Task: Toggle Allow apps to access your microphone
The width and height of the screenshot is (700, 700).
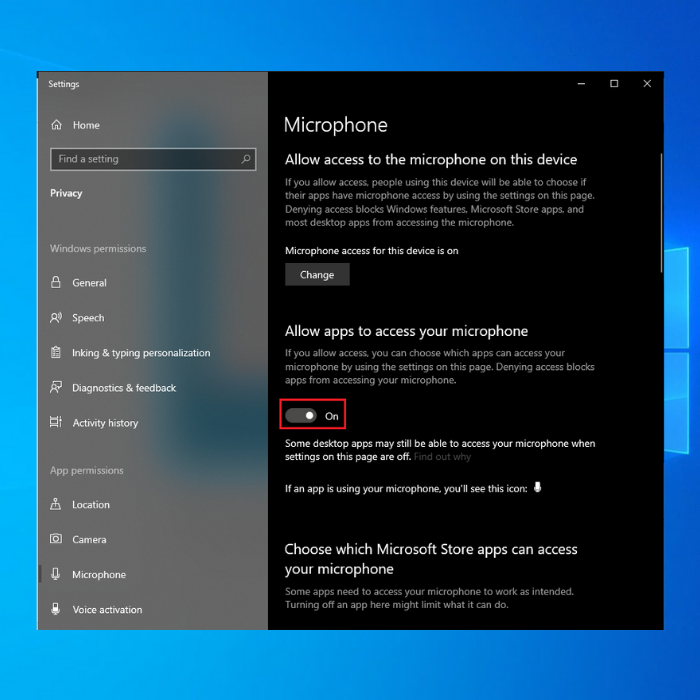Action: pyautogui.click(x=301, y=416)
